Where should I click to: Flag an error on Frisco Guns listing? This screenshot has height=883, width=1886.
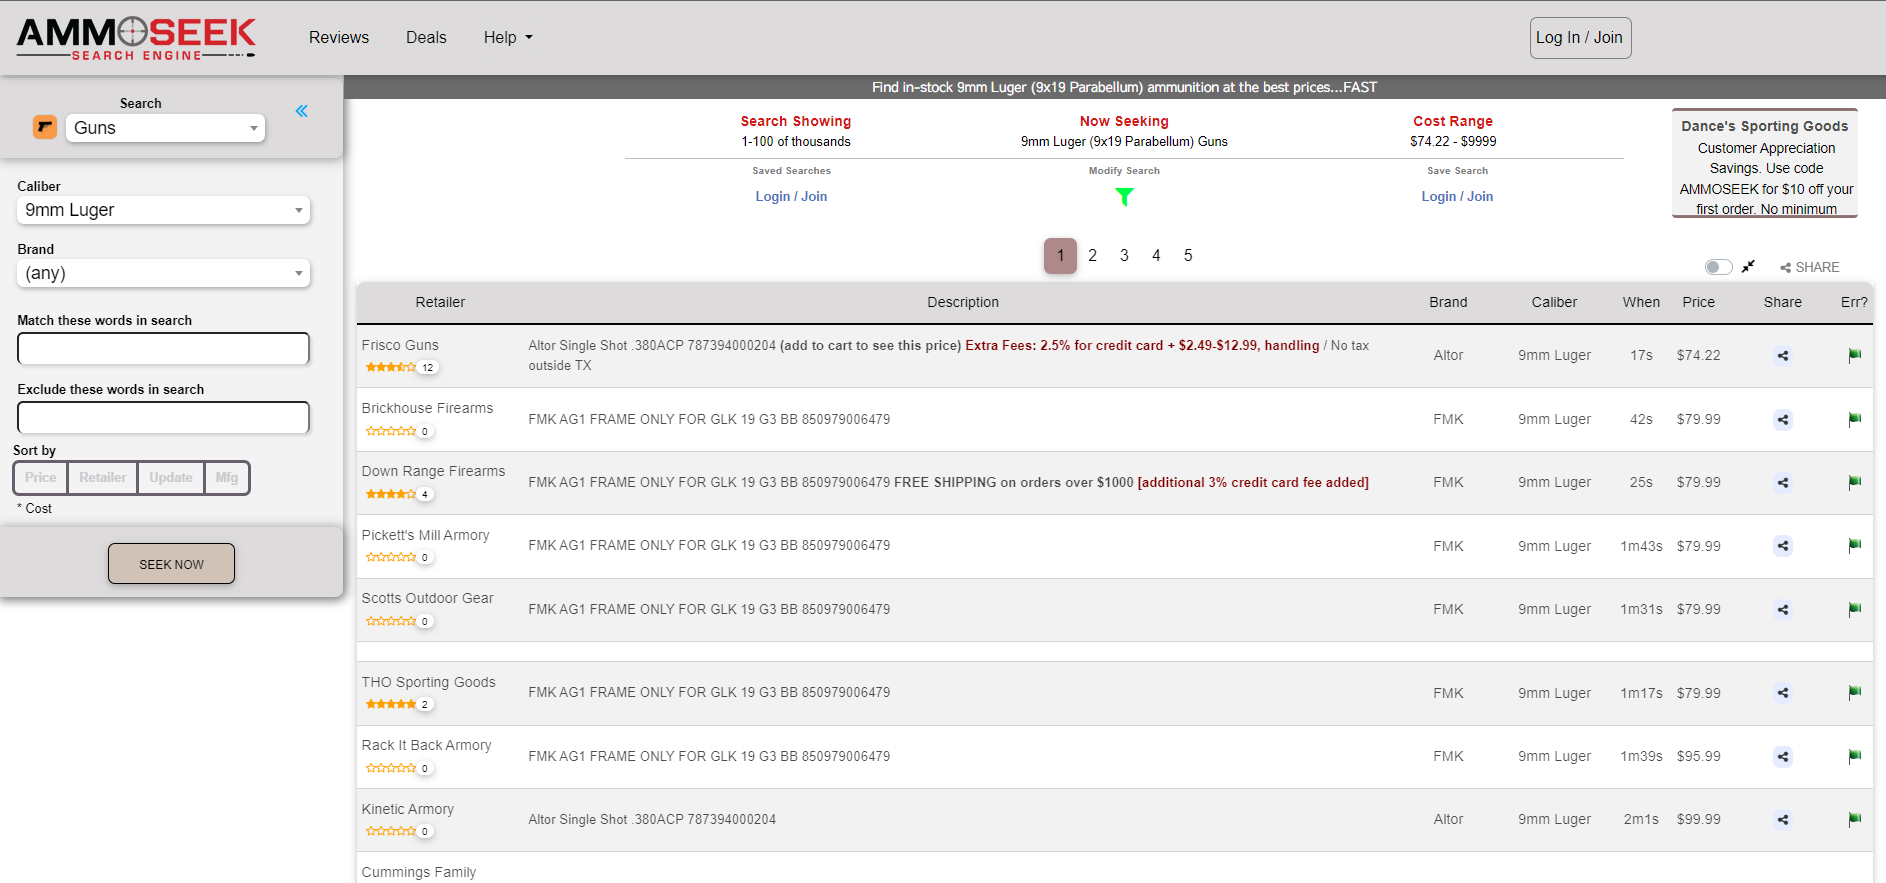pos(1855,355)
